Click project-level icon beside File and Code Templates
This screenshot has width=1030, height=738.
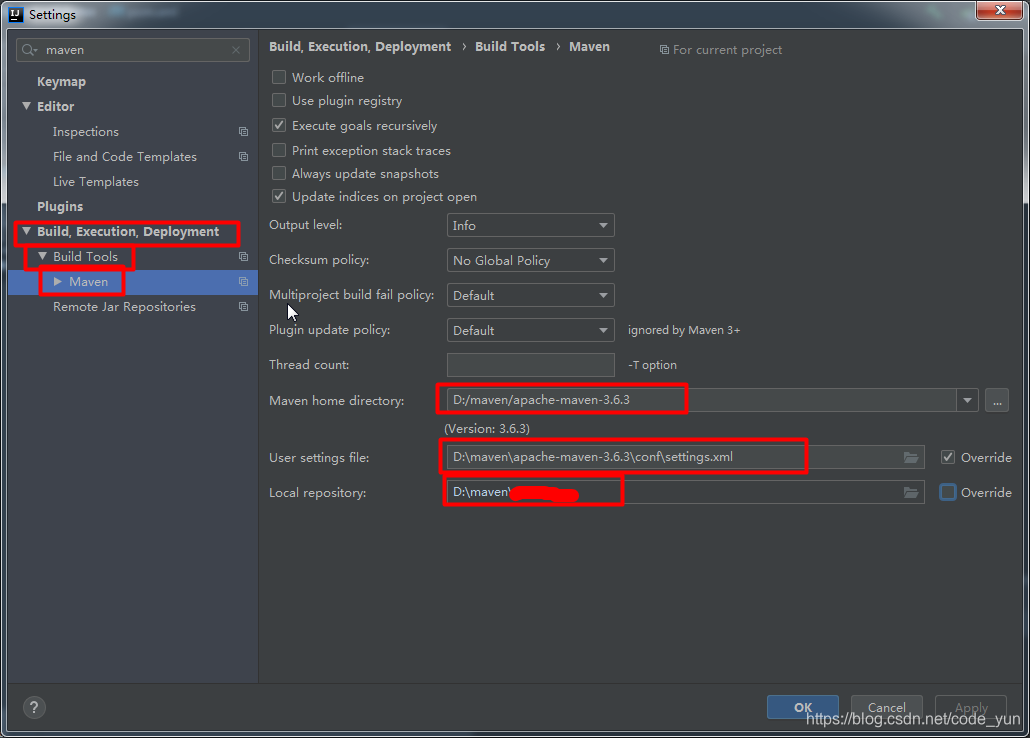[x=244, y=156]
